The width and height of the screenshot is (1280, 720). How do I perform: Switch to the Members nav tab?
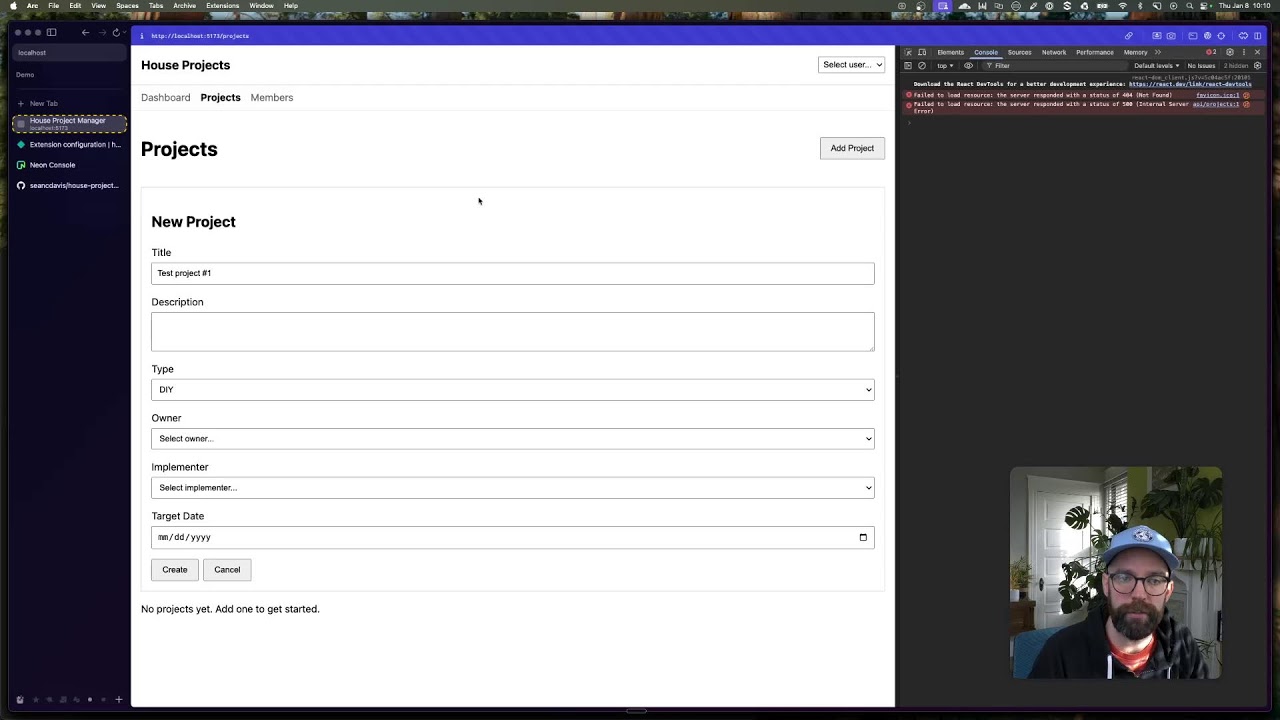pos(272,98)
